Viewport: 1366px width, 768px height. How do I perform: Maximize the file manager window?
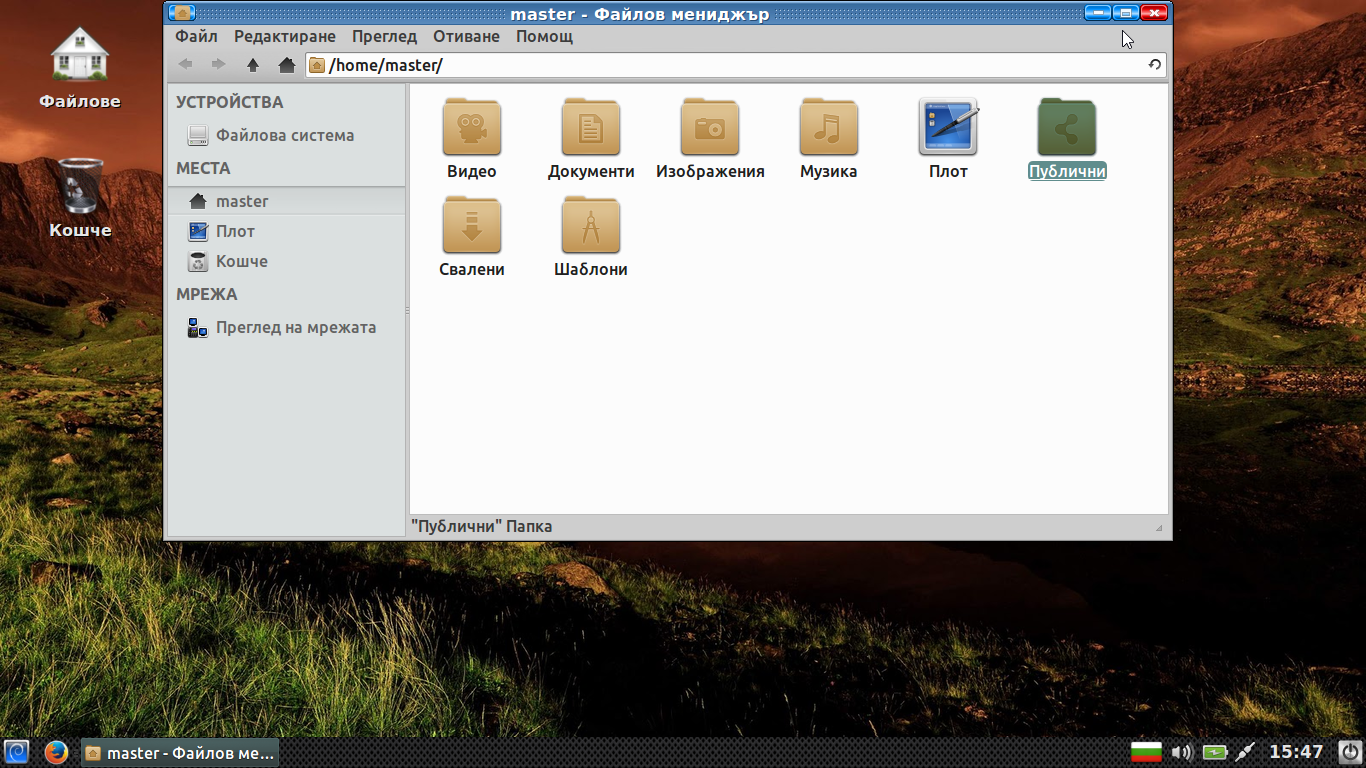pos(1126,13)
